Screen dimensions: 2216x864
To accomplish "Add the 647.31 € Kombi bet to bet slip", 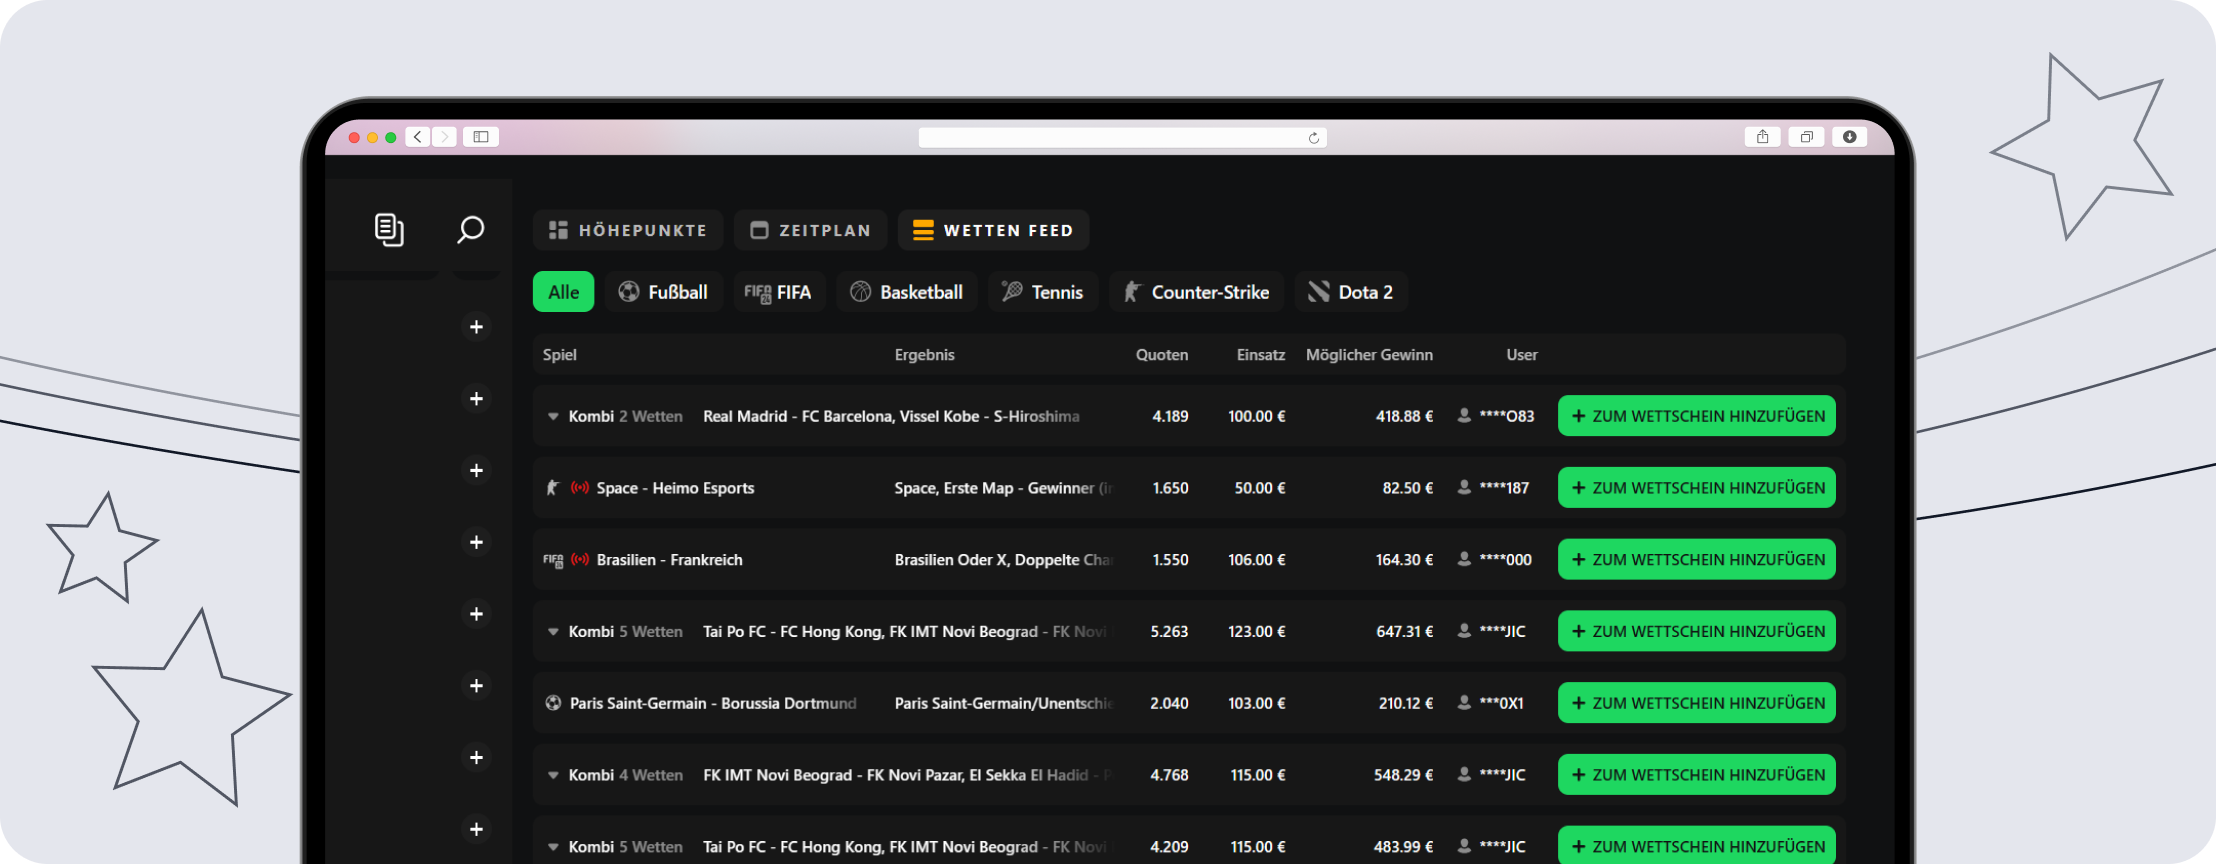I will tap(1697, 631).
